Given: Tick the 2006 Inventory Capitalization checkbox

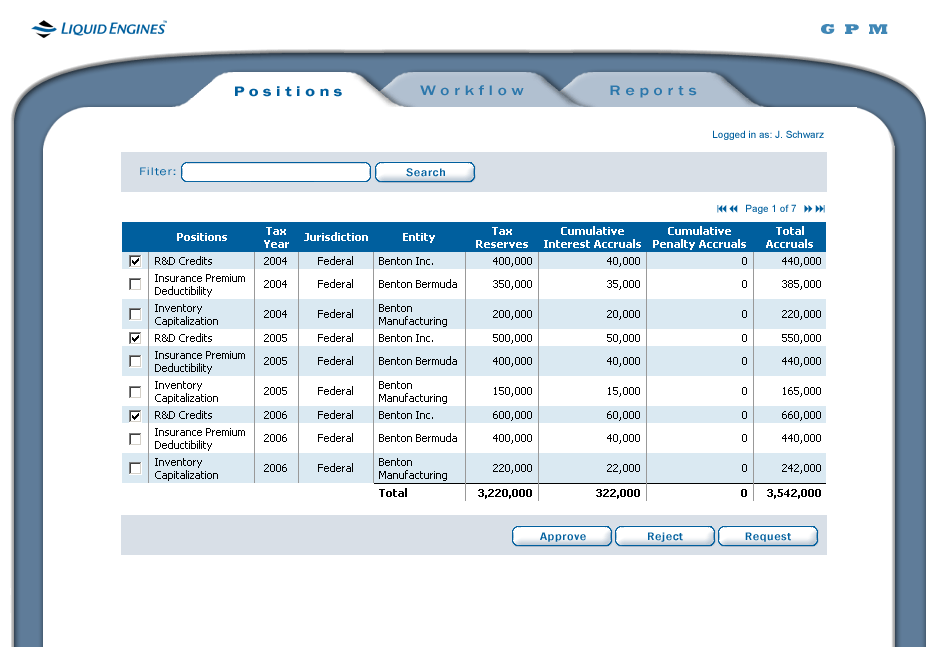Looking at the screenshot, I should (x=135, y=469).
